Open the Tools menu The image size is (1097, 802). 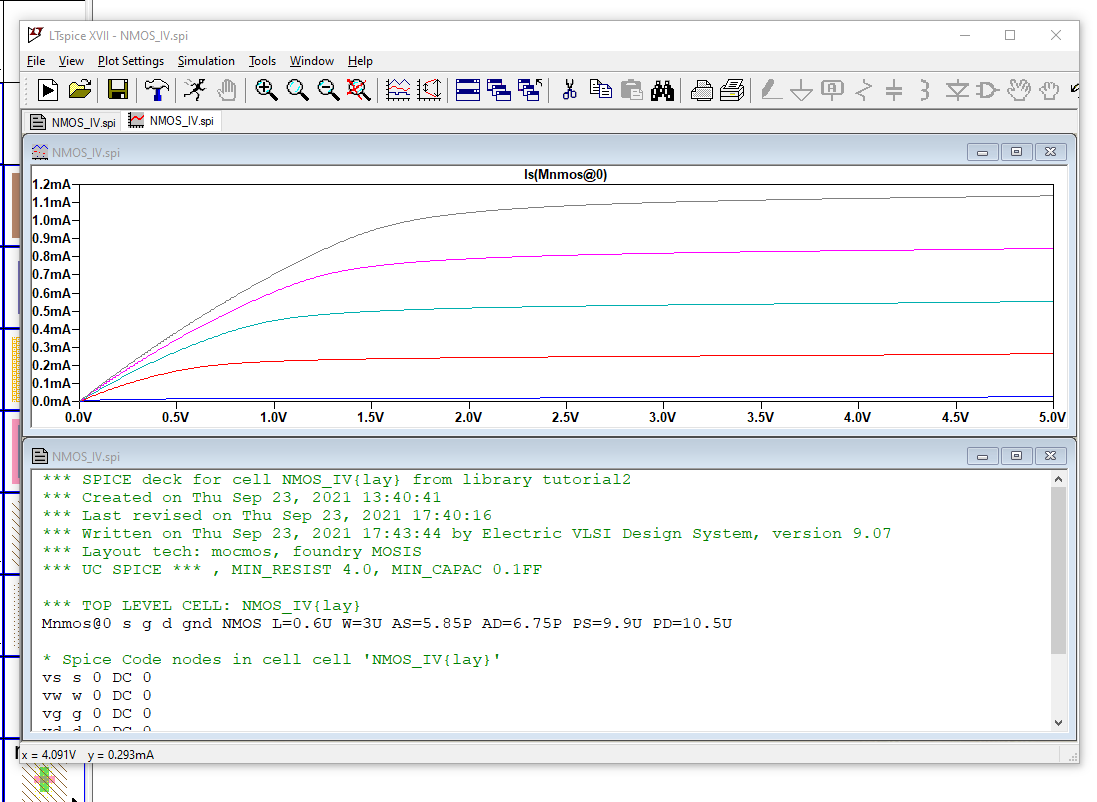pyautogui.click(x=262, y=61)
